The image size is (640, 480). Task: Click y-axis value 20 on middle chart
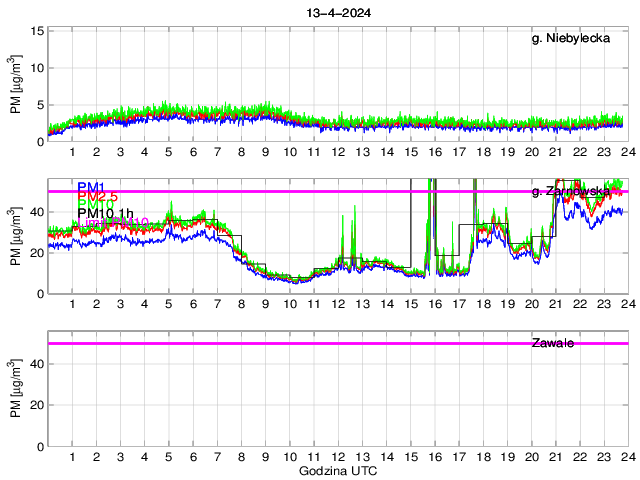point(38,253)
